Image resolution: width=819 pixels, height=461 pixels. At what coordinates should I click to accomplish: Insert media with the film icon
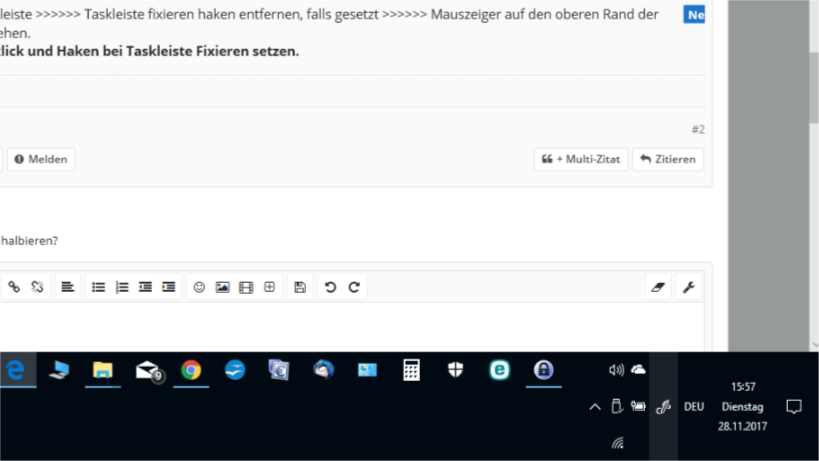[x=246, y=287]
